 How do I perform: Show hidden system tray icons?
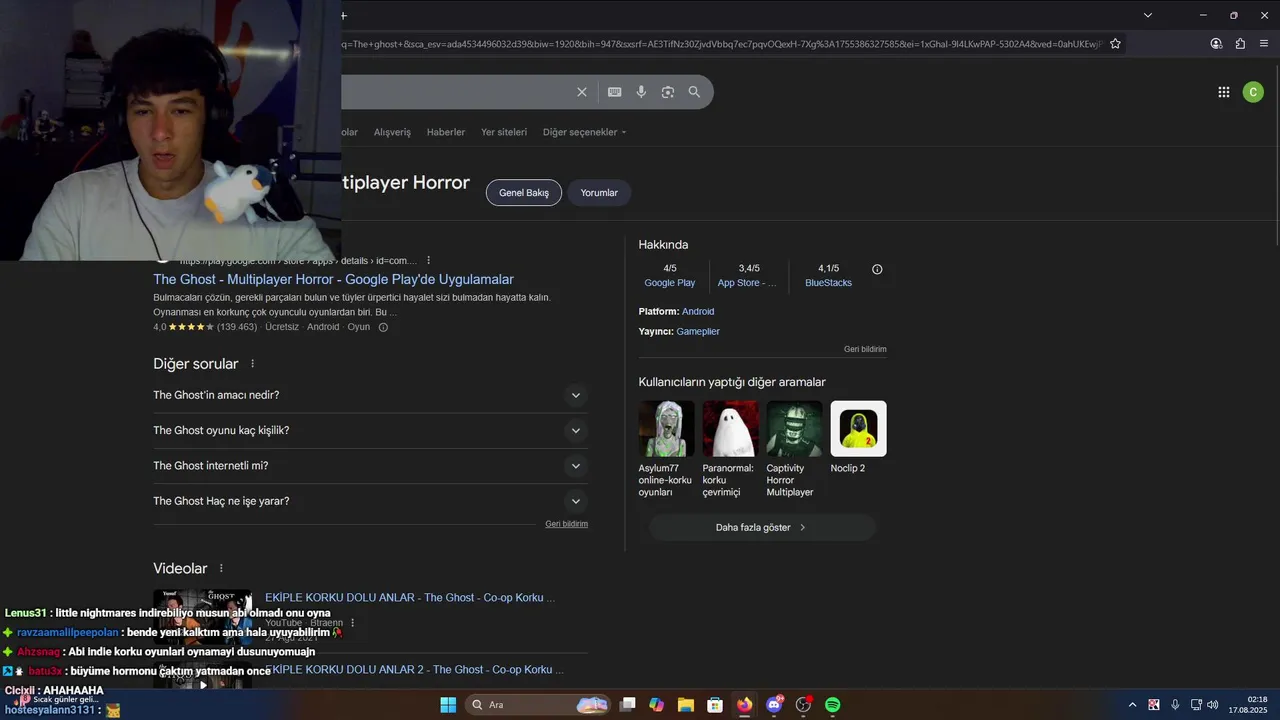click(1132, 705)
